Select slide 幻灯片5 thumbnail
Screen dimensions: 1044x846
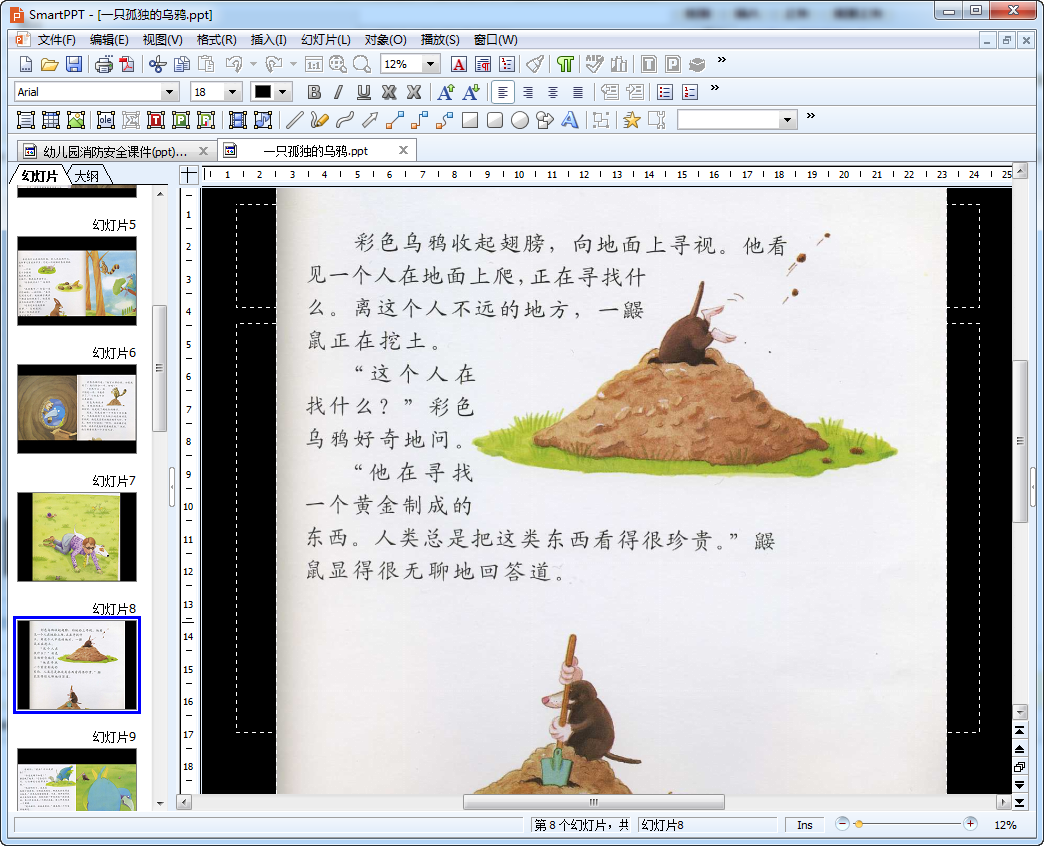77,281
